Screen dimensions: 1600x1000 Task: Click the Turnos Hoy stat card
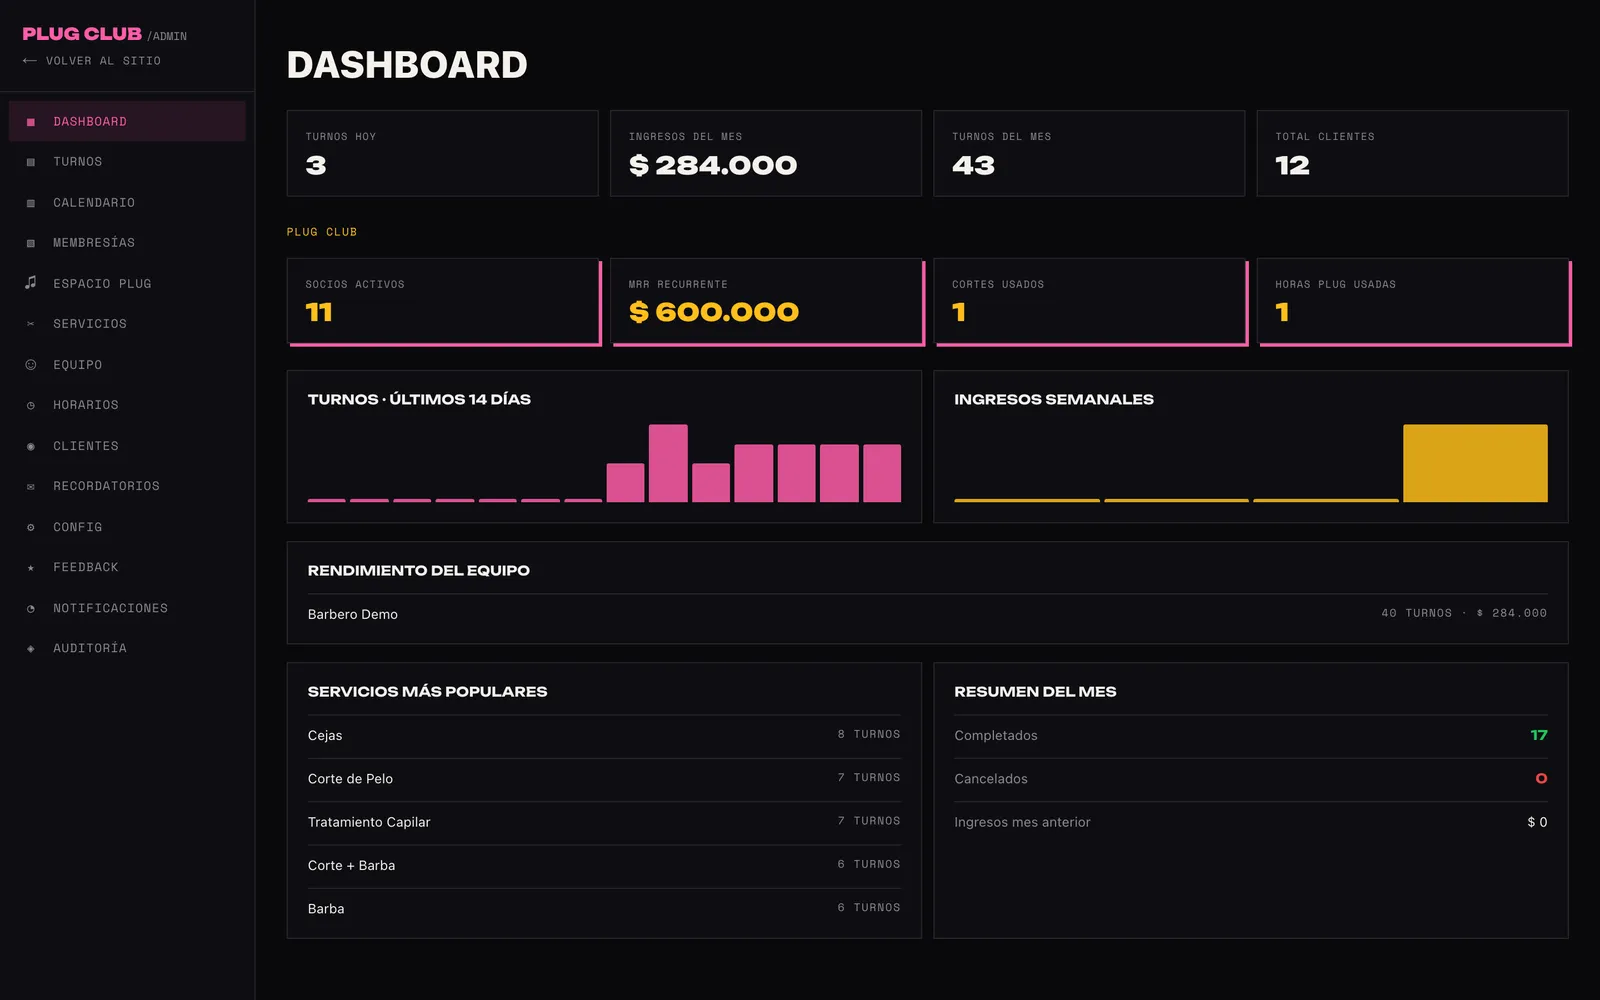coord(443,153)
